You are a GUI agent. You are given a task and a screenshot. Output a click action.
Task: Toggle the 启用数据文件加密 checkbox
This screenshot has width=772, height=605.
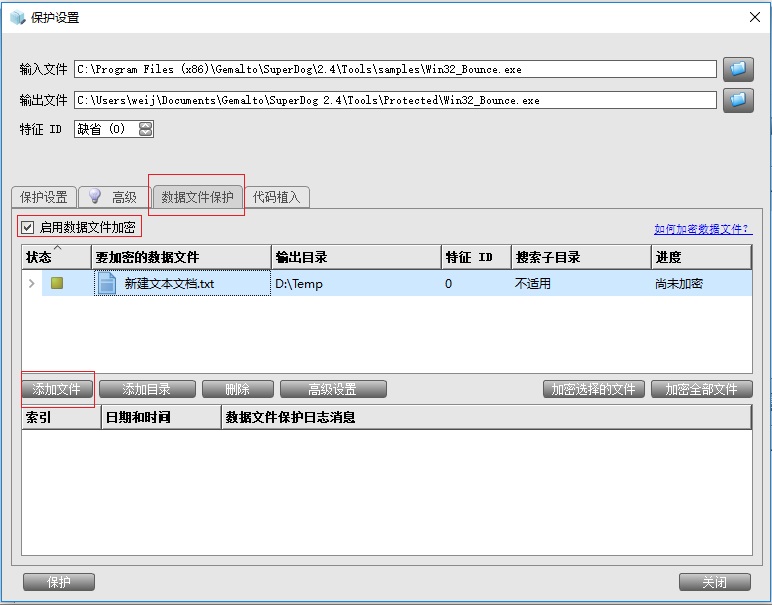coord(28,227)
